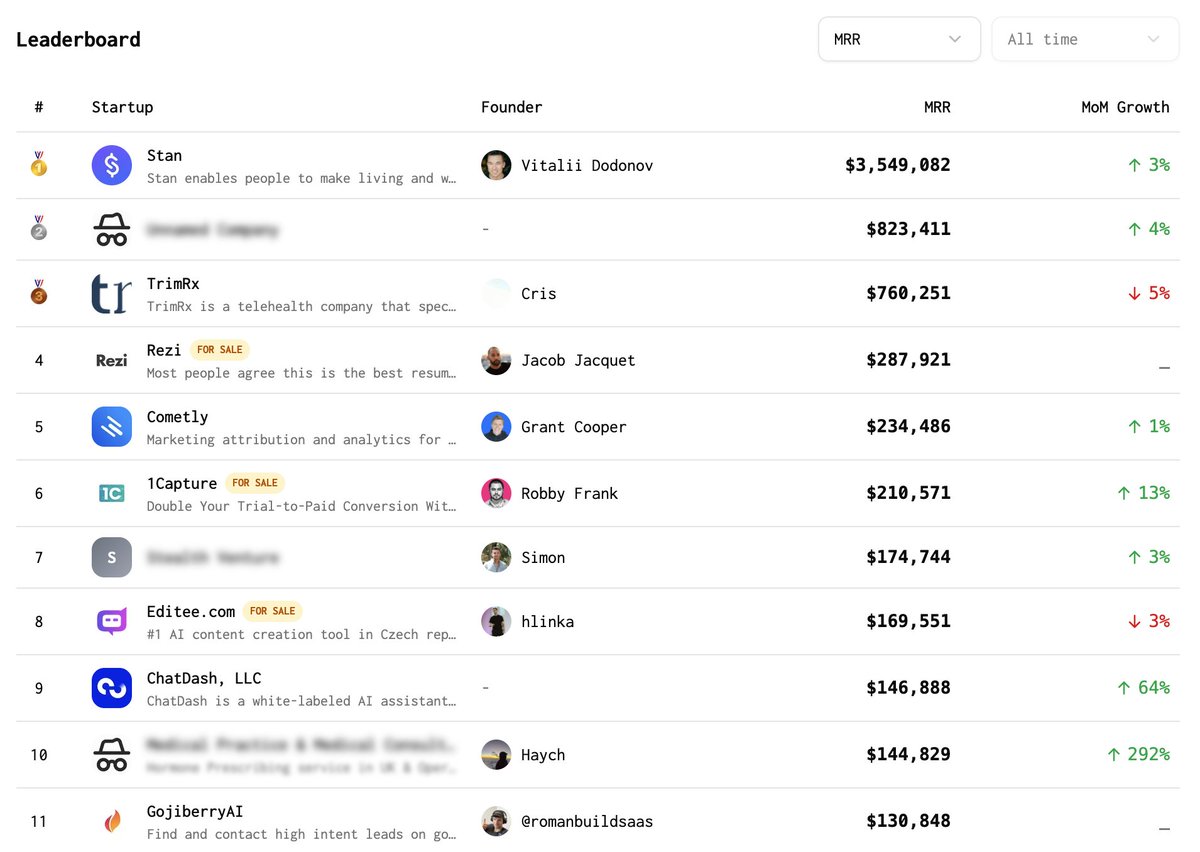Click the Cometly blue logo
Image resolution: width=1200 pixels, height=852 pixels.
112,427
